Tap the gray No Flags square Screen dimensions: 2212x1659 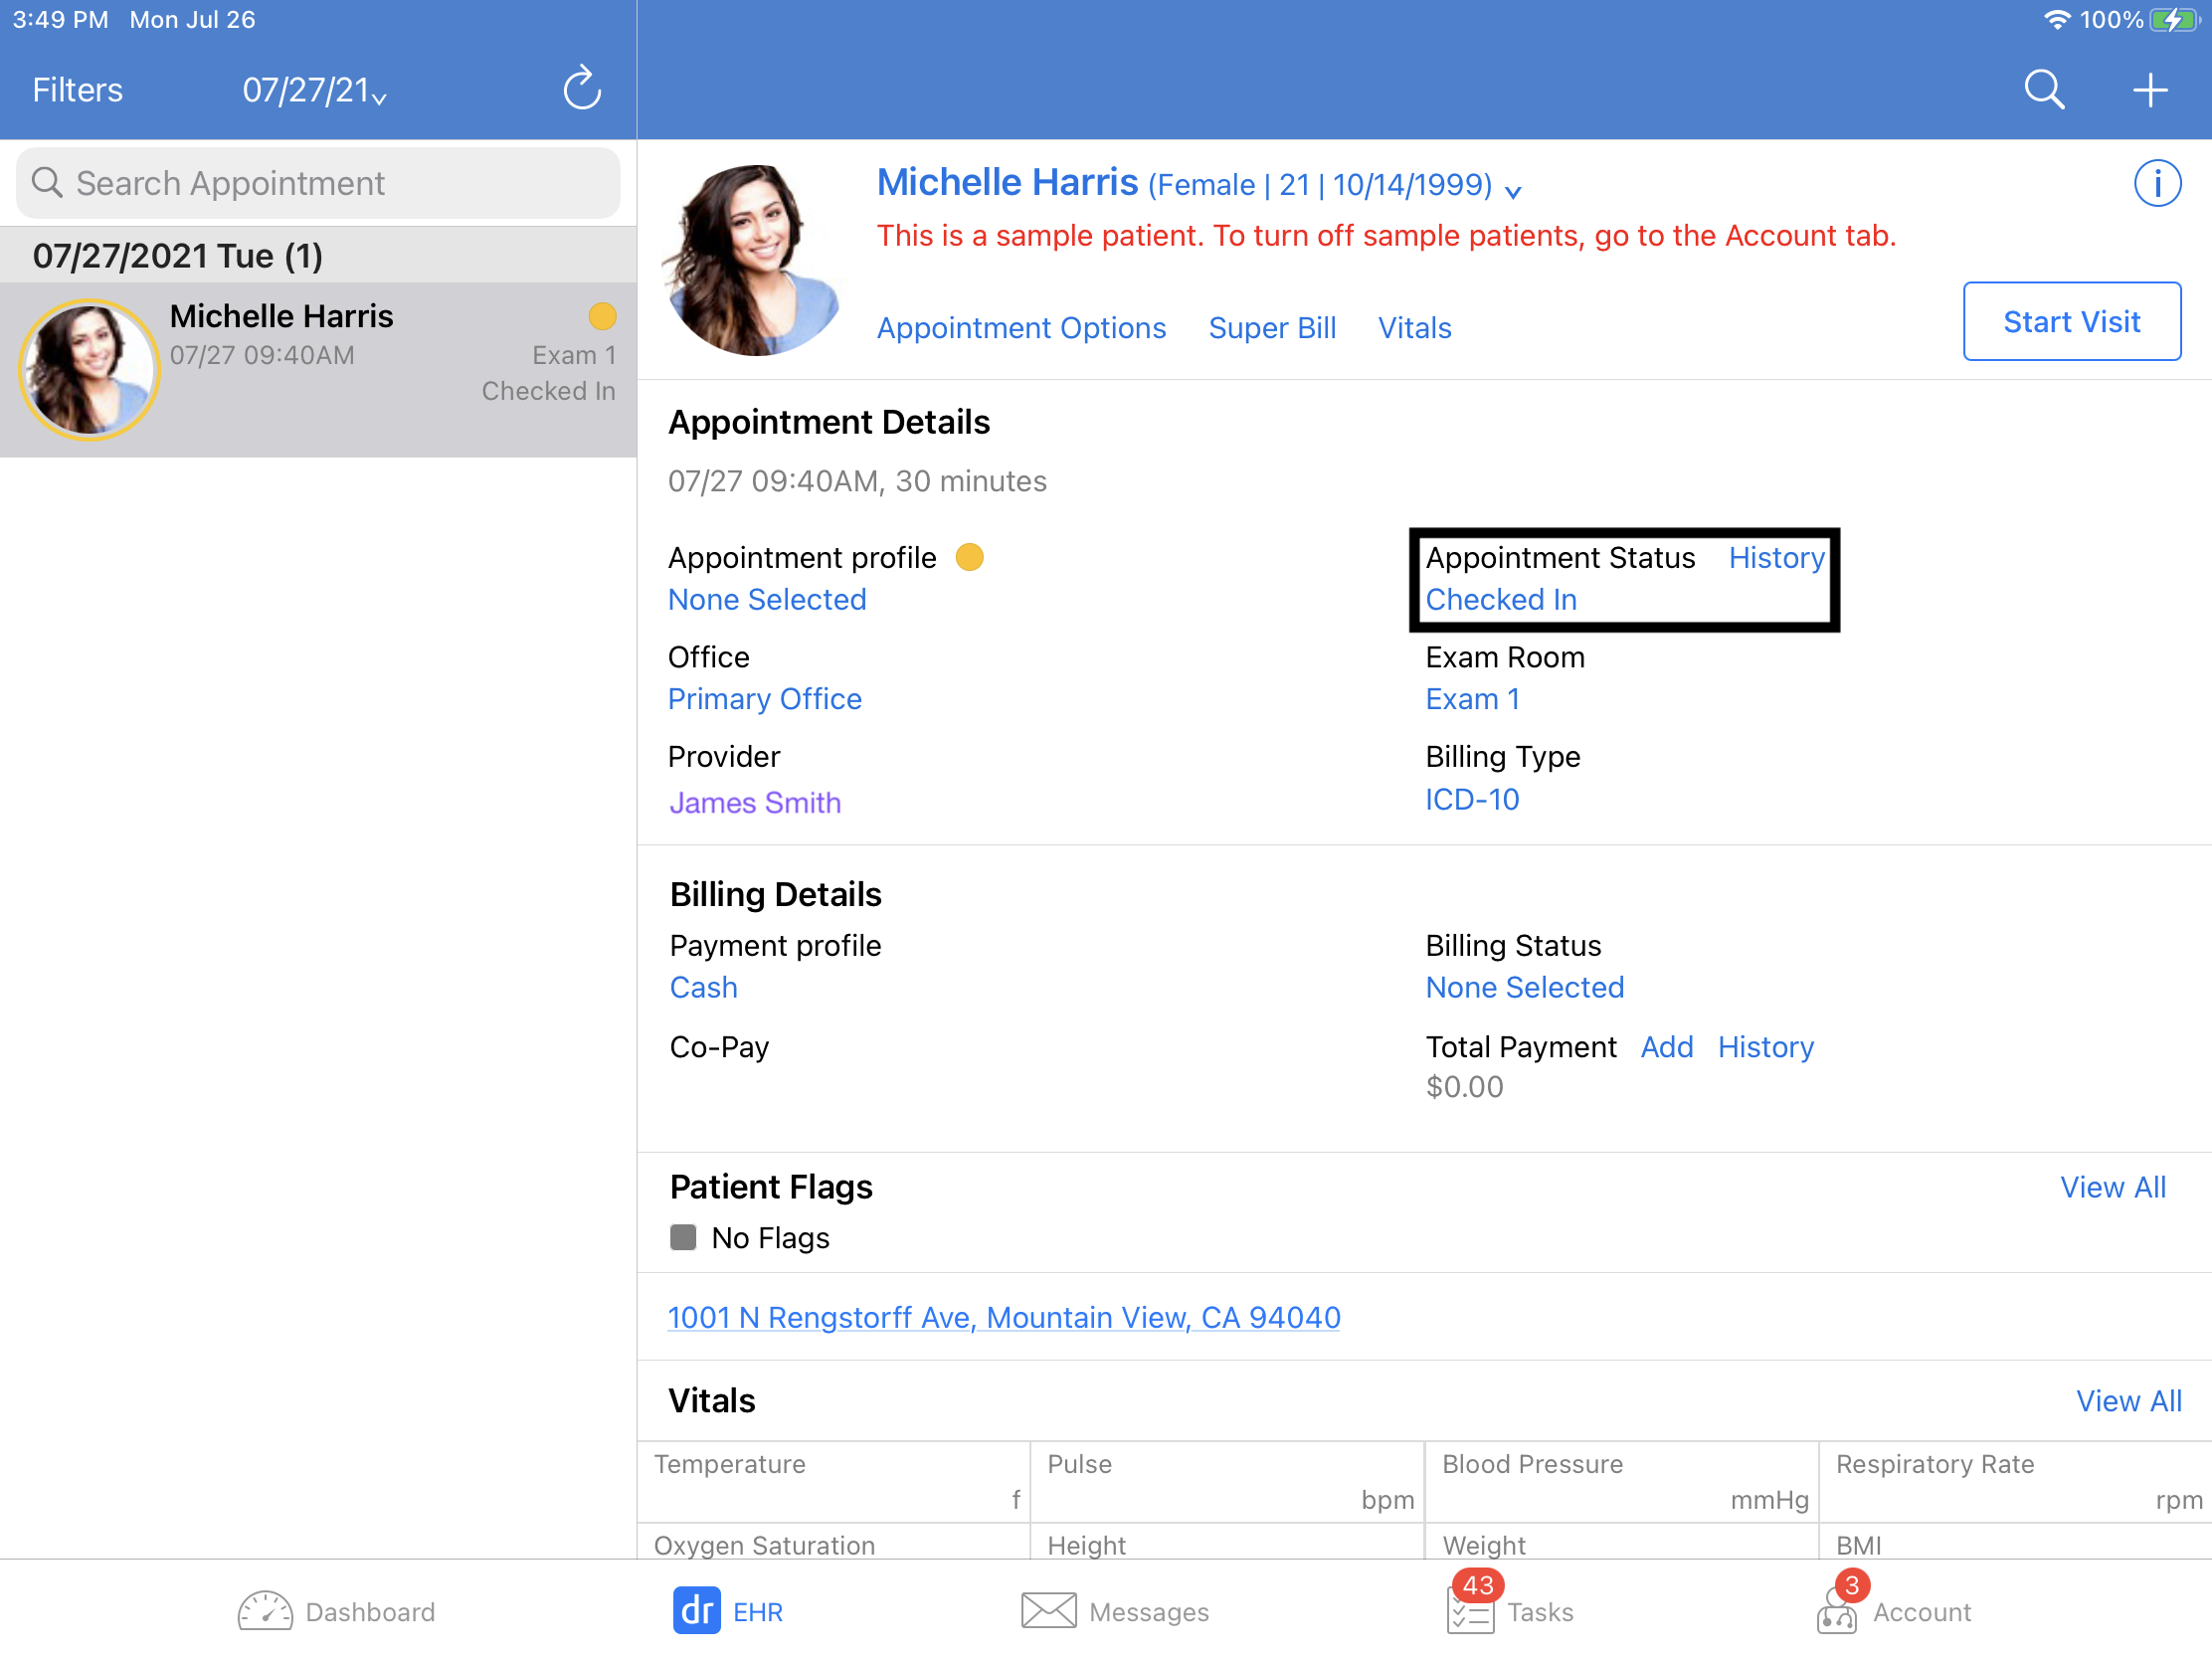click(683, 1237)
